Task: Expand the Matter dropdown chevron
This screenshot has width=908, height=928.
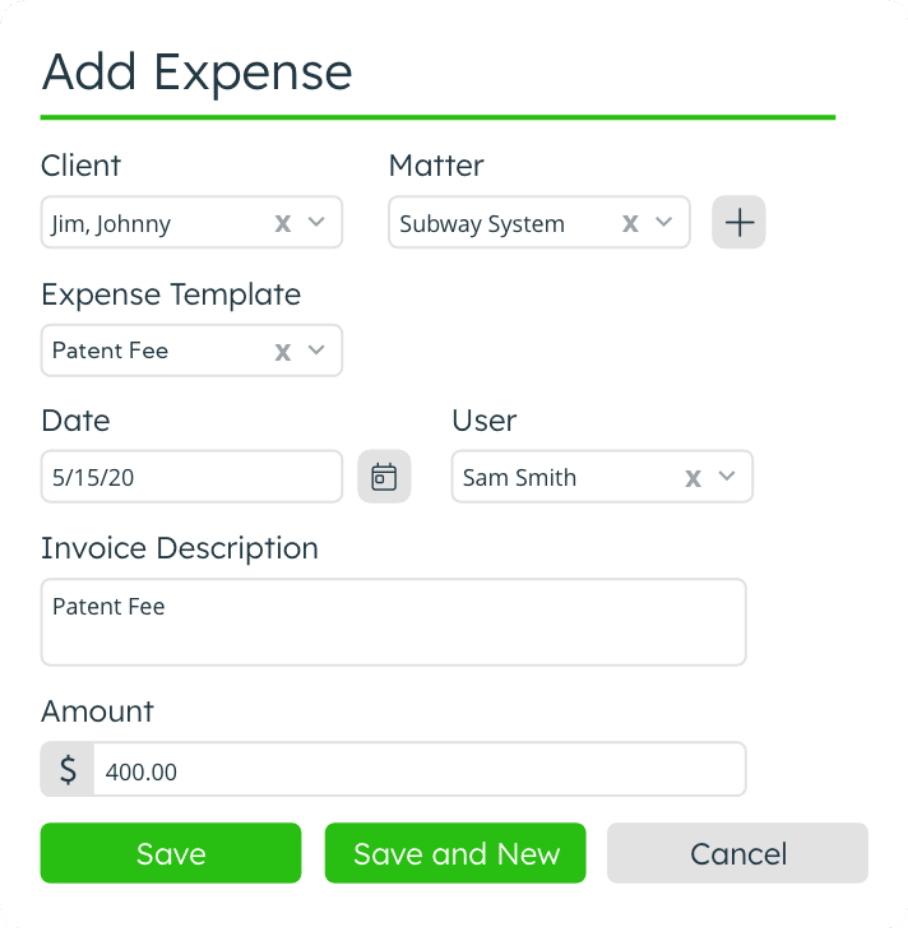Action: pyautogui.click(x=664, y=222)
